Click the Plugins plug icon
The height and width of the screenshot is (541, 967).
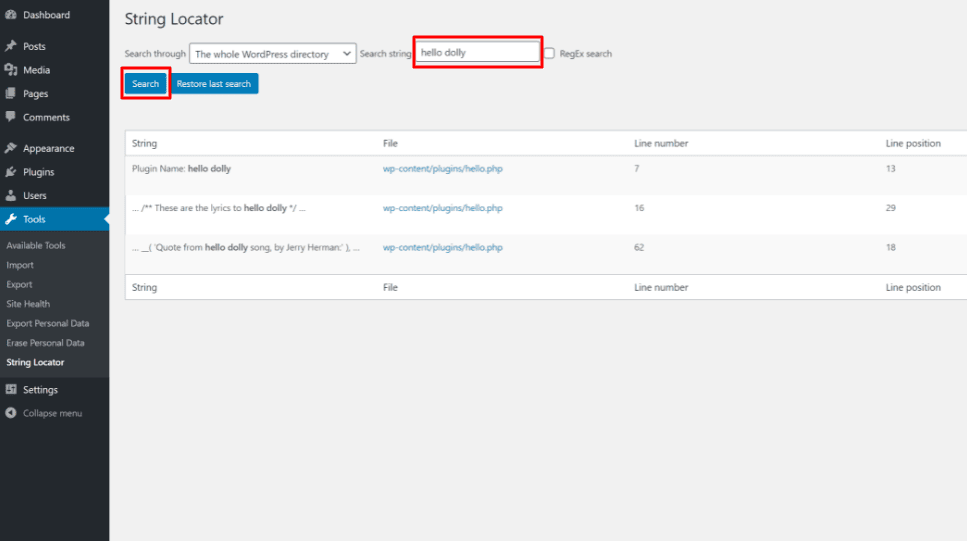(10, 171)
